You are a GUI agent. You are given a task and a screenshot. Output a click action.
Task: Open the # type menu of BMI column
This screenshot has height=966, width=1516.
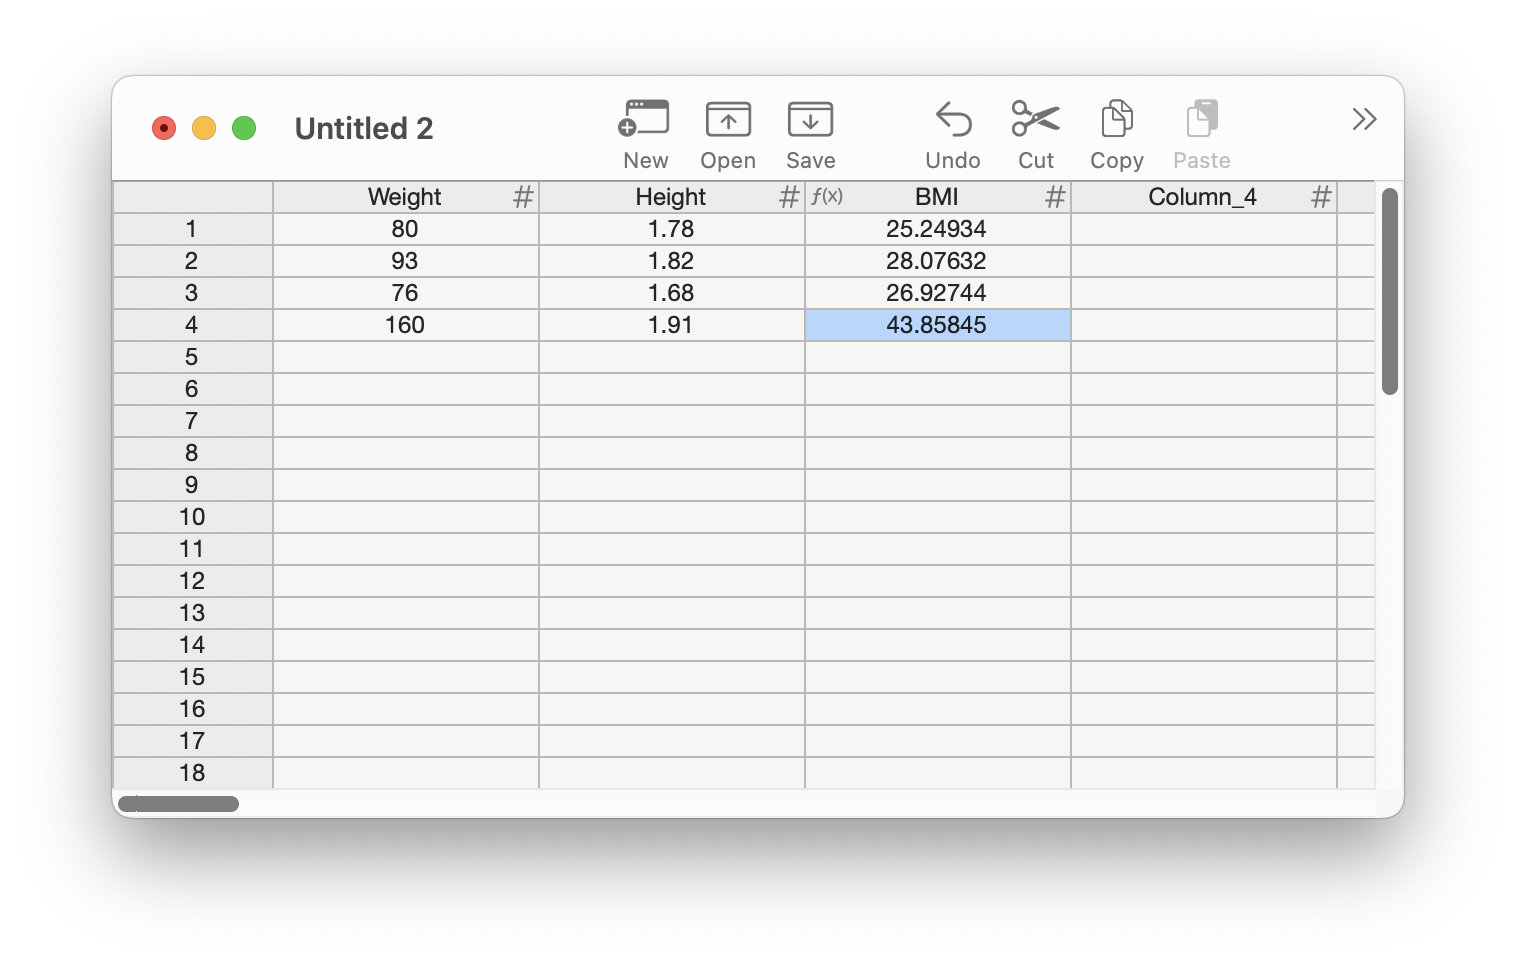point(1055,197)
